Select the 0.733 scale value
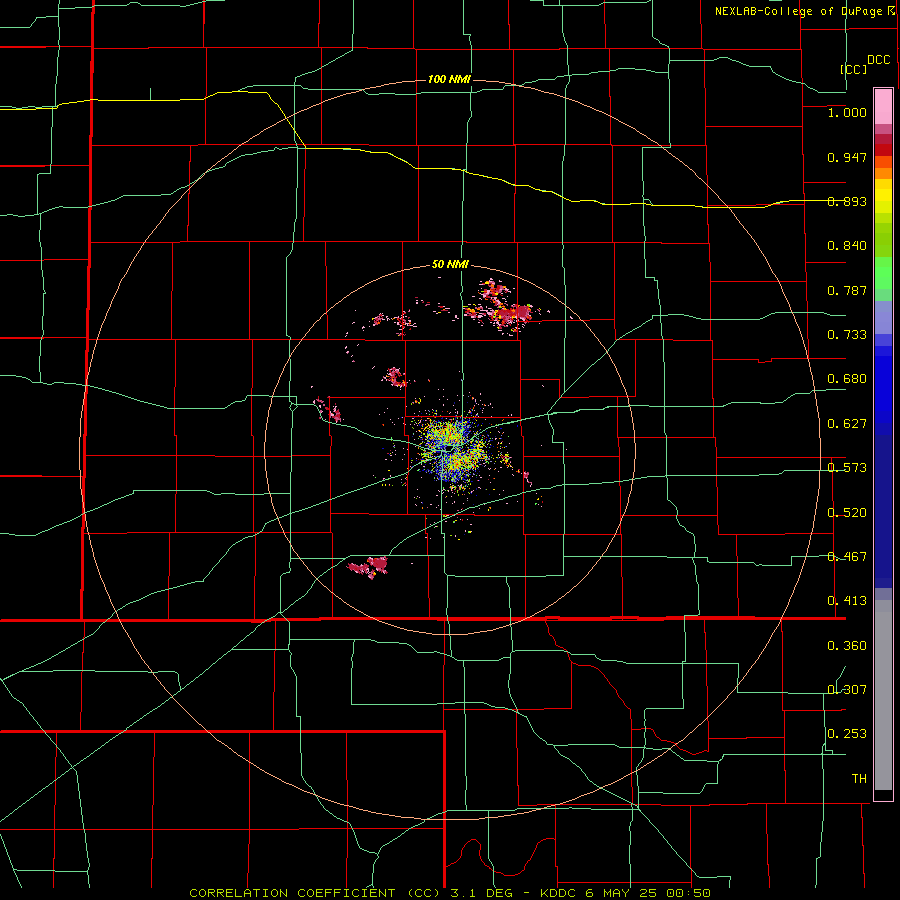900x900 pixels. pyautogui.click(x=847, y=335)
